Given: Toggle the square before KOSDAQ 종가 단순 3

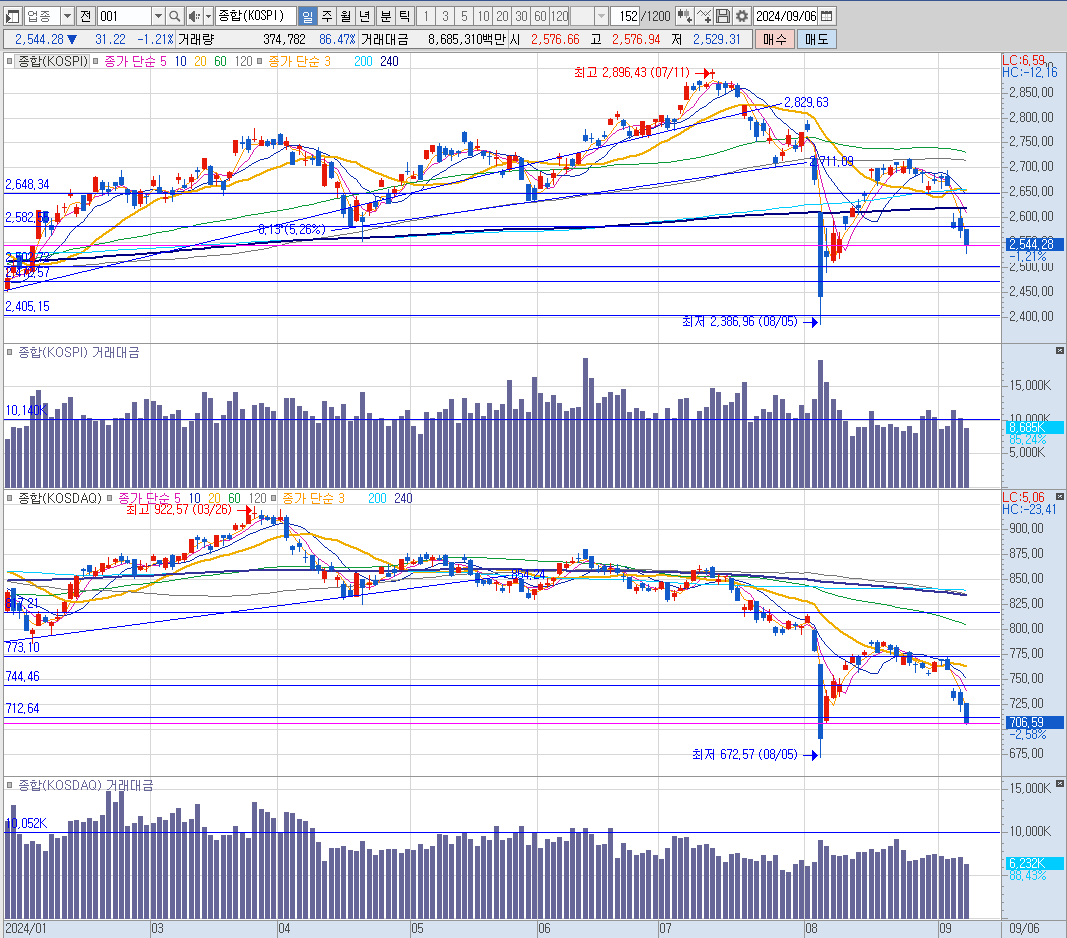Looking at the screenshot, I should click(x=274, y=498).
